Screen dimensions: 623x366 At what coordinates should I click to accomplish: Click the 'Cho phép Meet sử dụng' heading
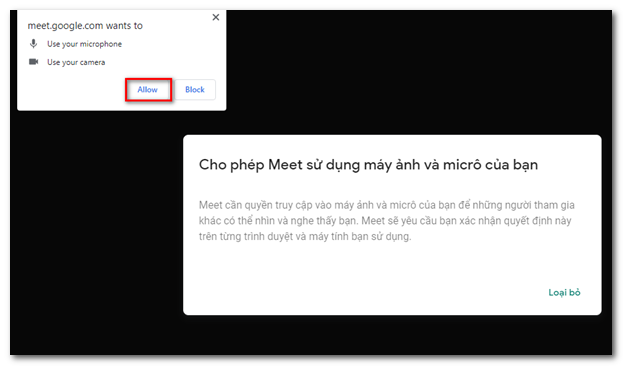point(368,165)
